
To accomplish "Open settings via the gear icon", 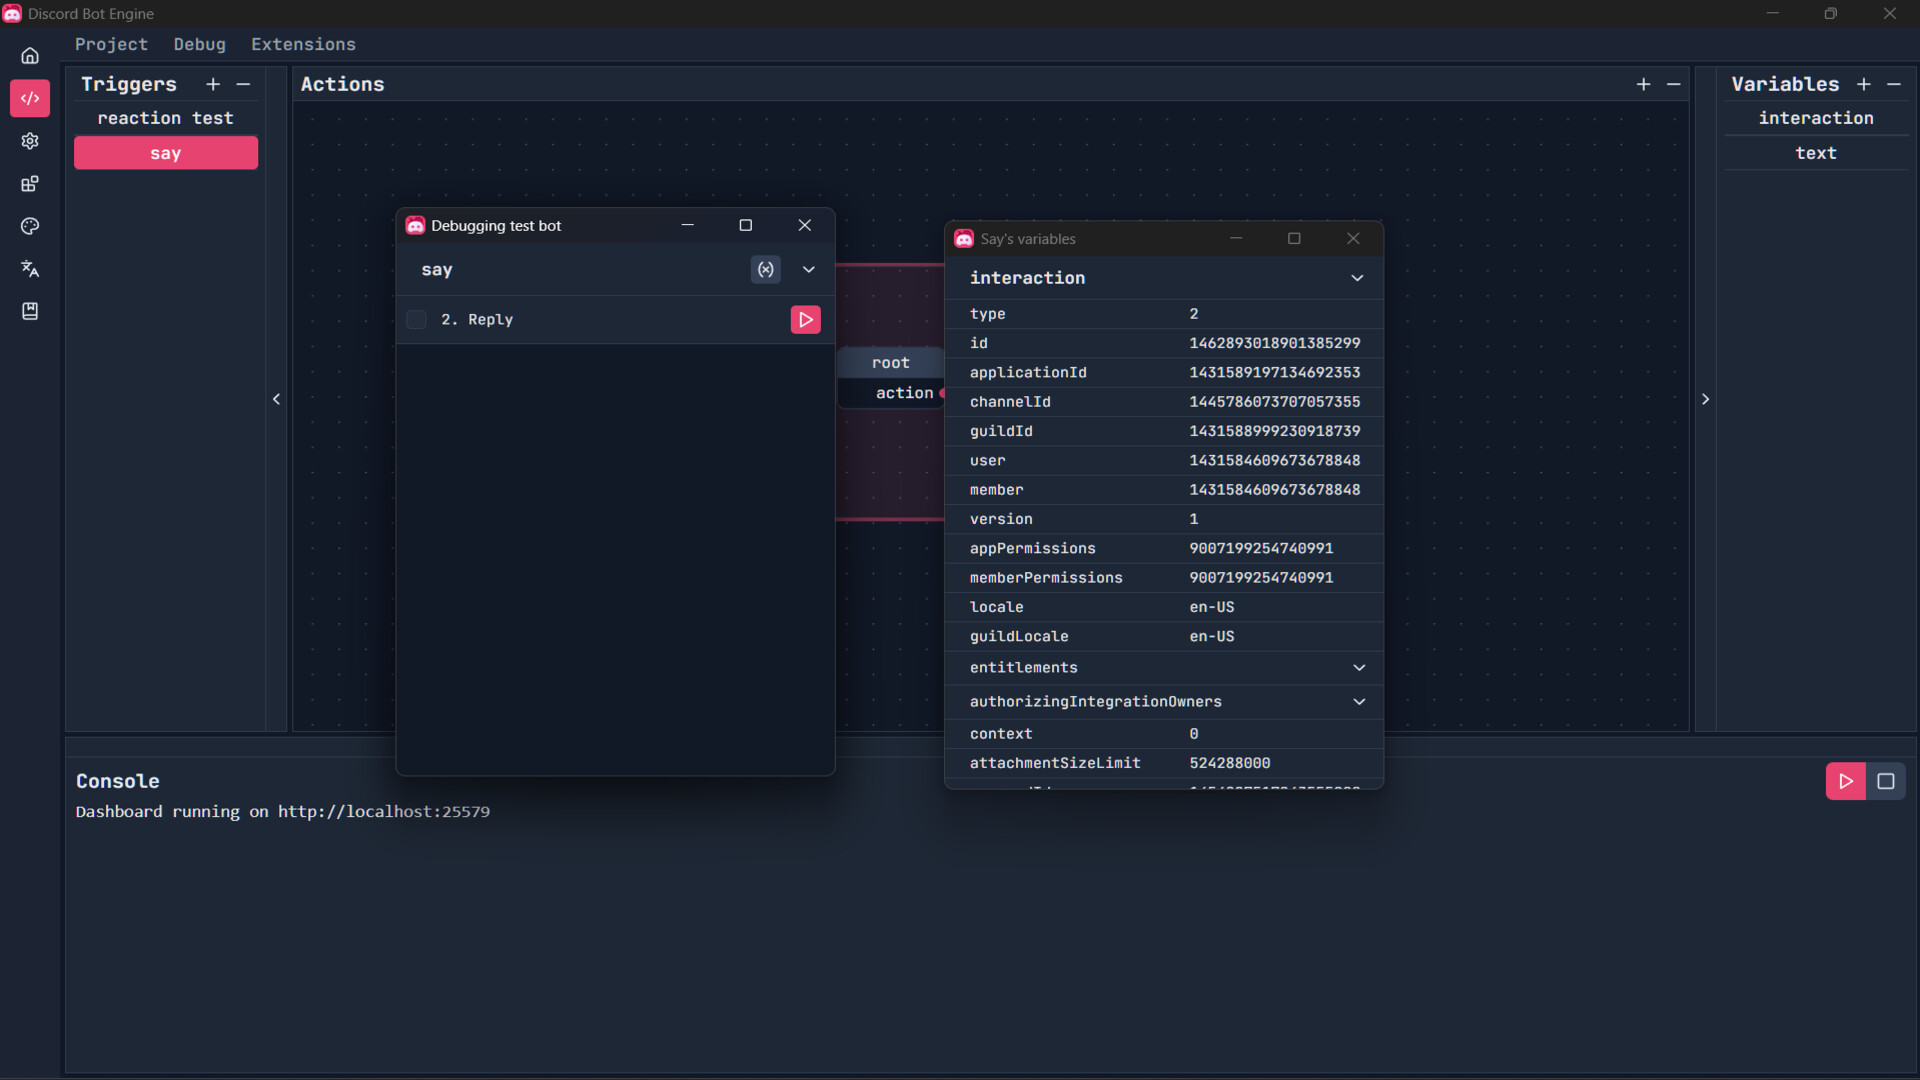I will (30, 141).
